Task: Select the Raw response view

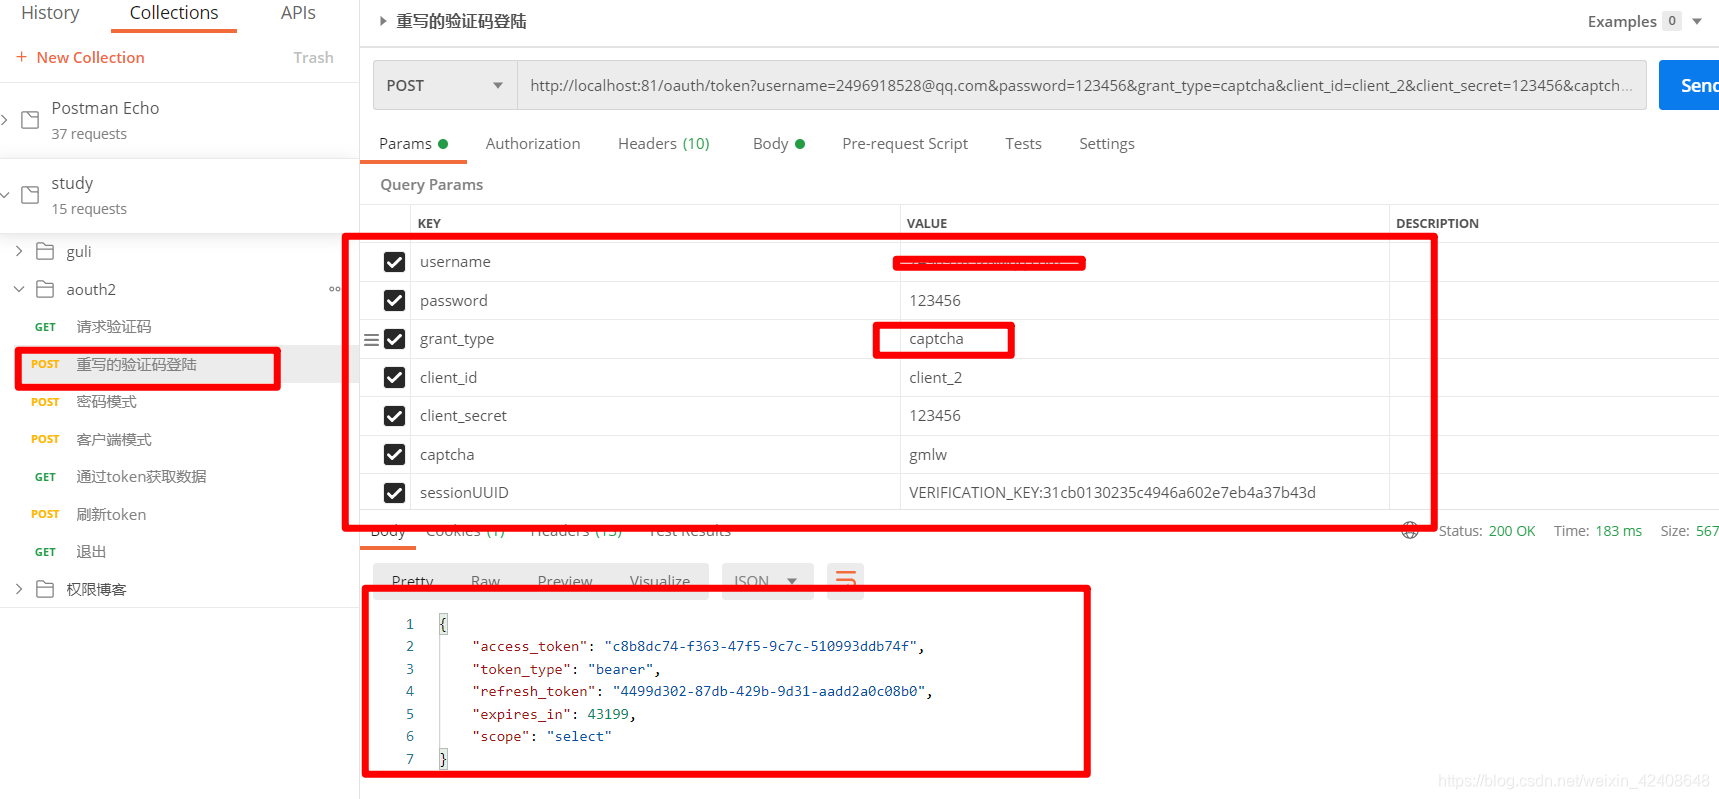Action: 485,581
